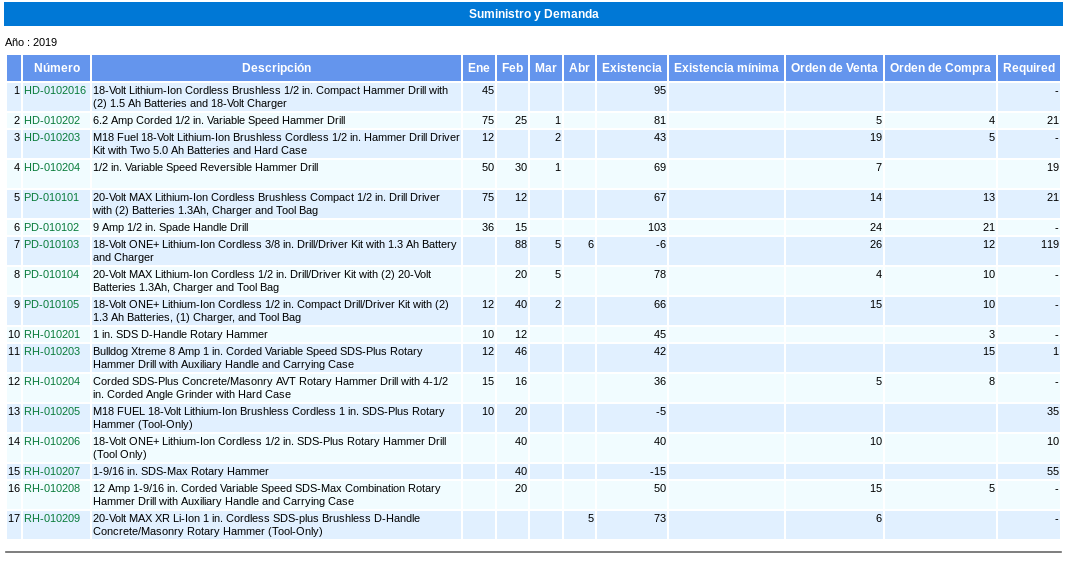Open item link PD-010103

(51, 244)
